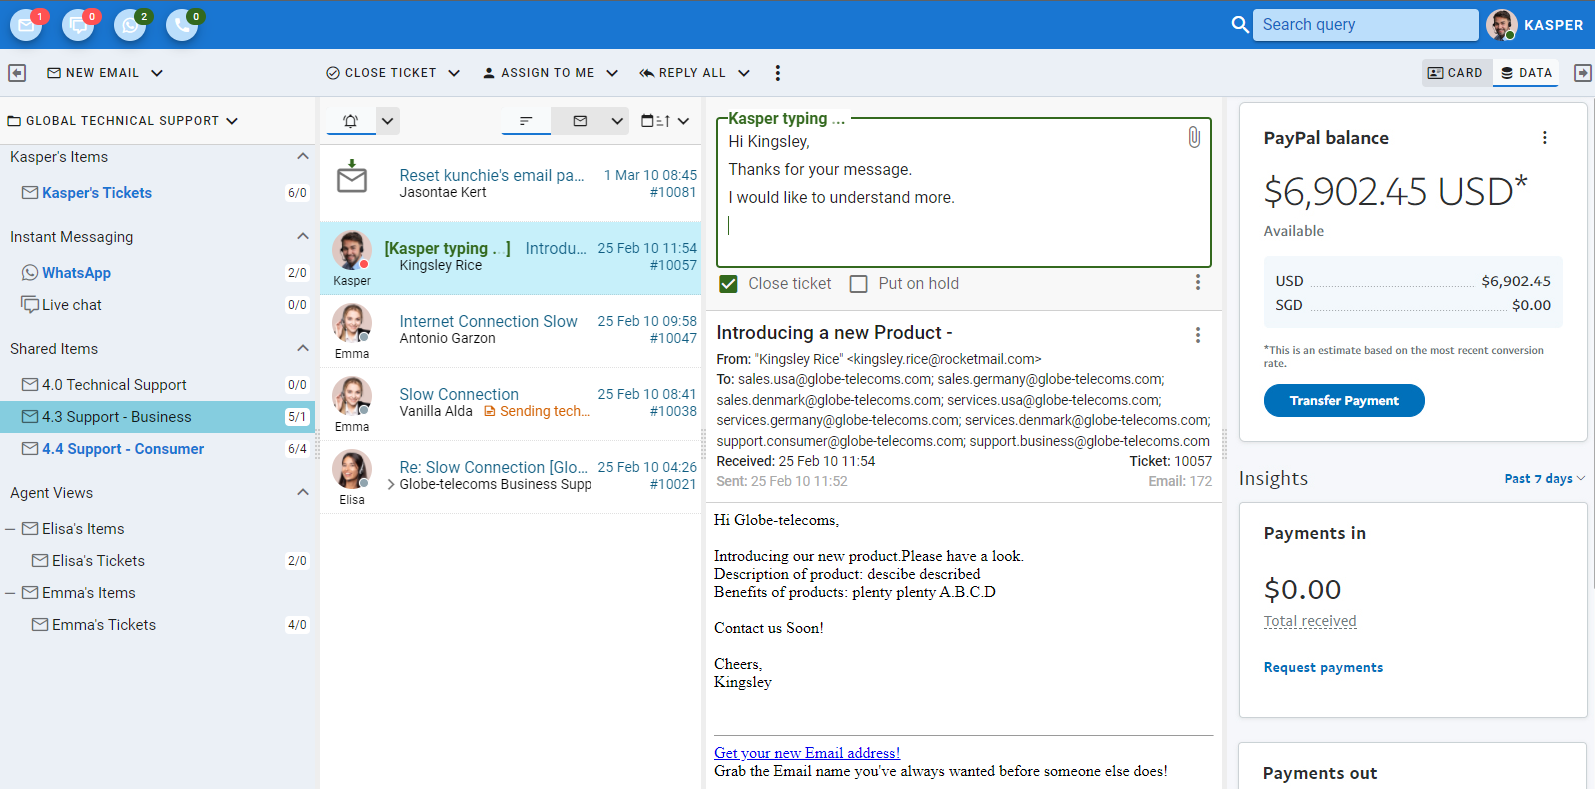
Task: Open the PayPal balance three-dot menu
Action: (1544, 138)
